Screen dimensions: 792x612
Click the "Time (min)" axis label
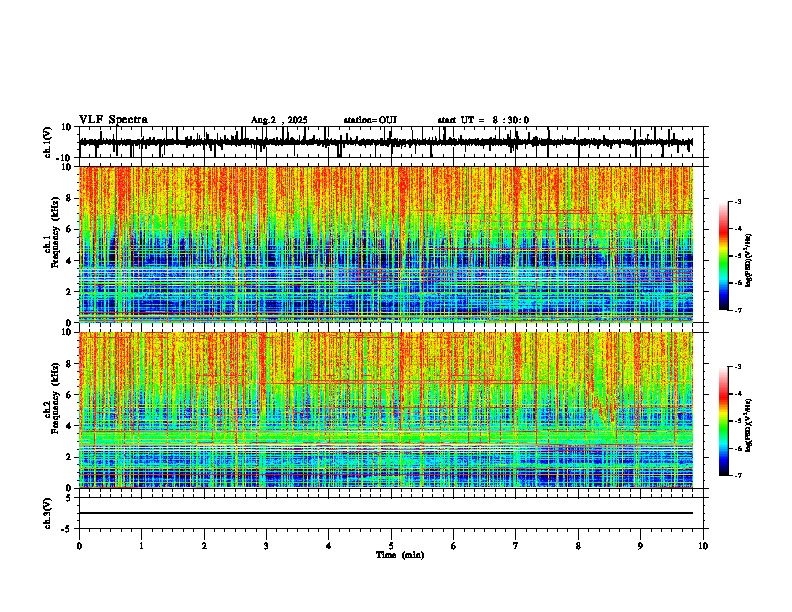pos(400,555)
